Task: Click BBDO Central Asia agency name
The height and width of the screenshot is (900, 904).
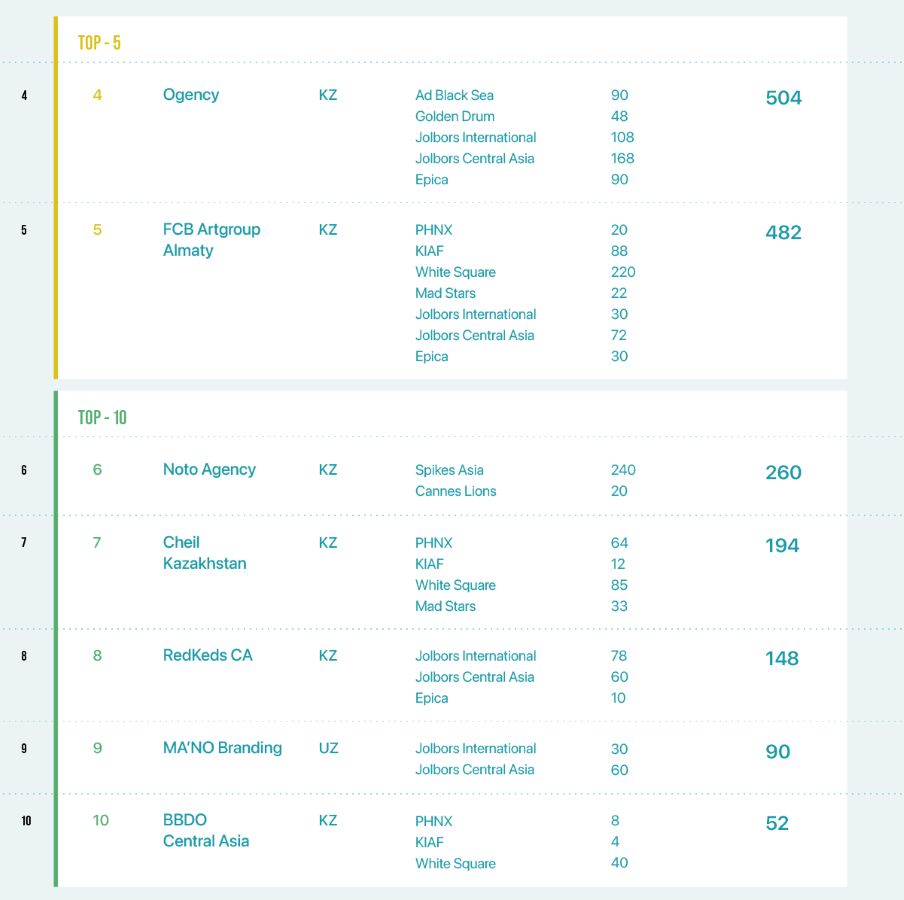Action: [x=206, y=831]
